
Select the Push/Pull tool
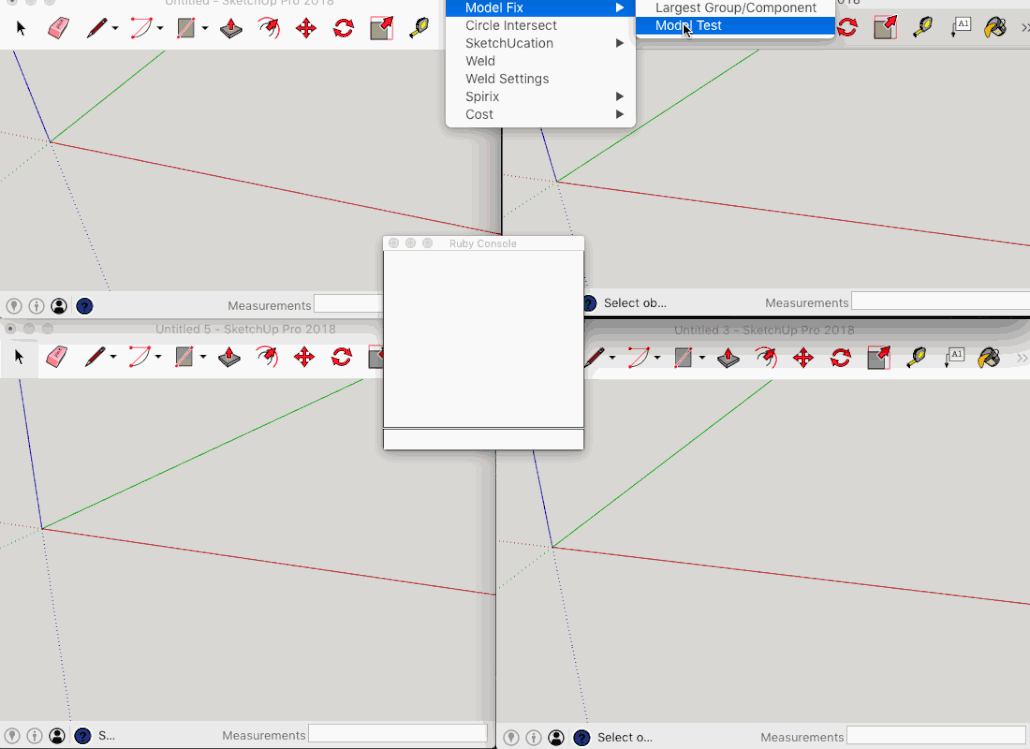(x=230, y=29)
